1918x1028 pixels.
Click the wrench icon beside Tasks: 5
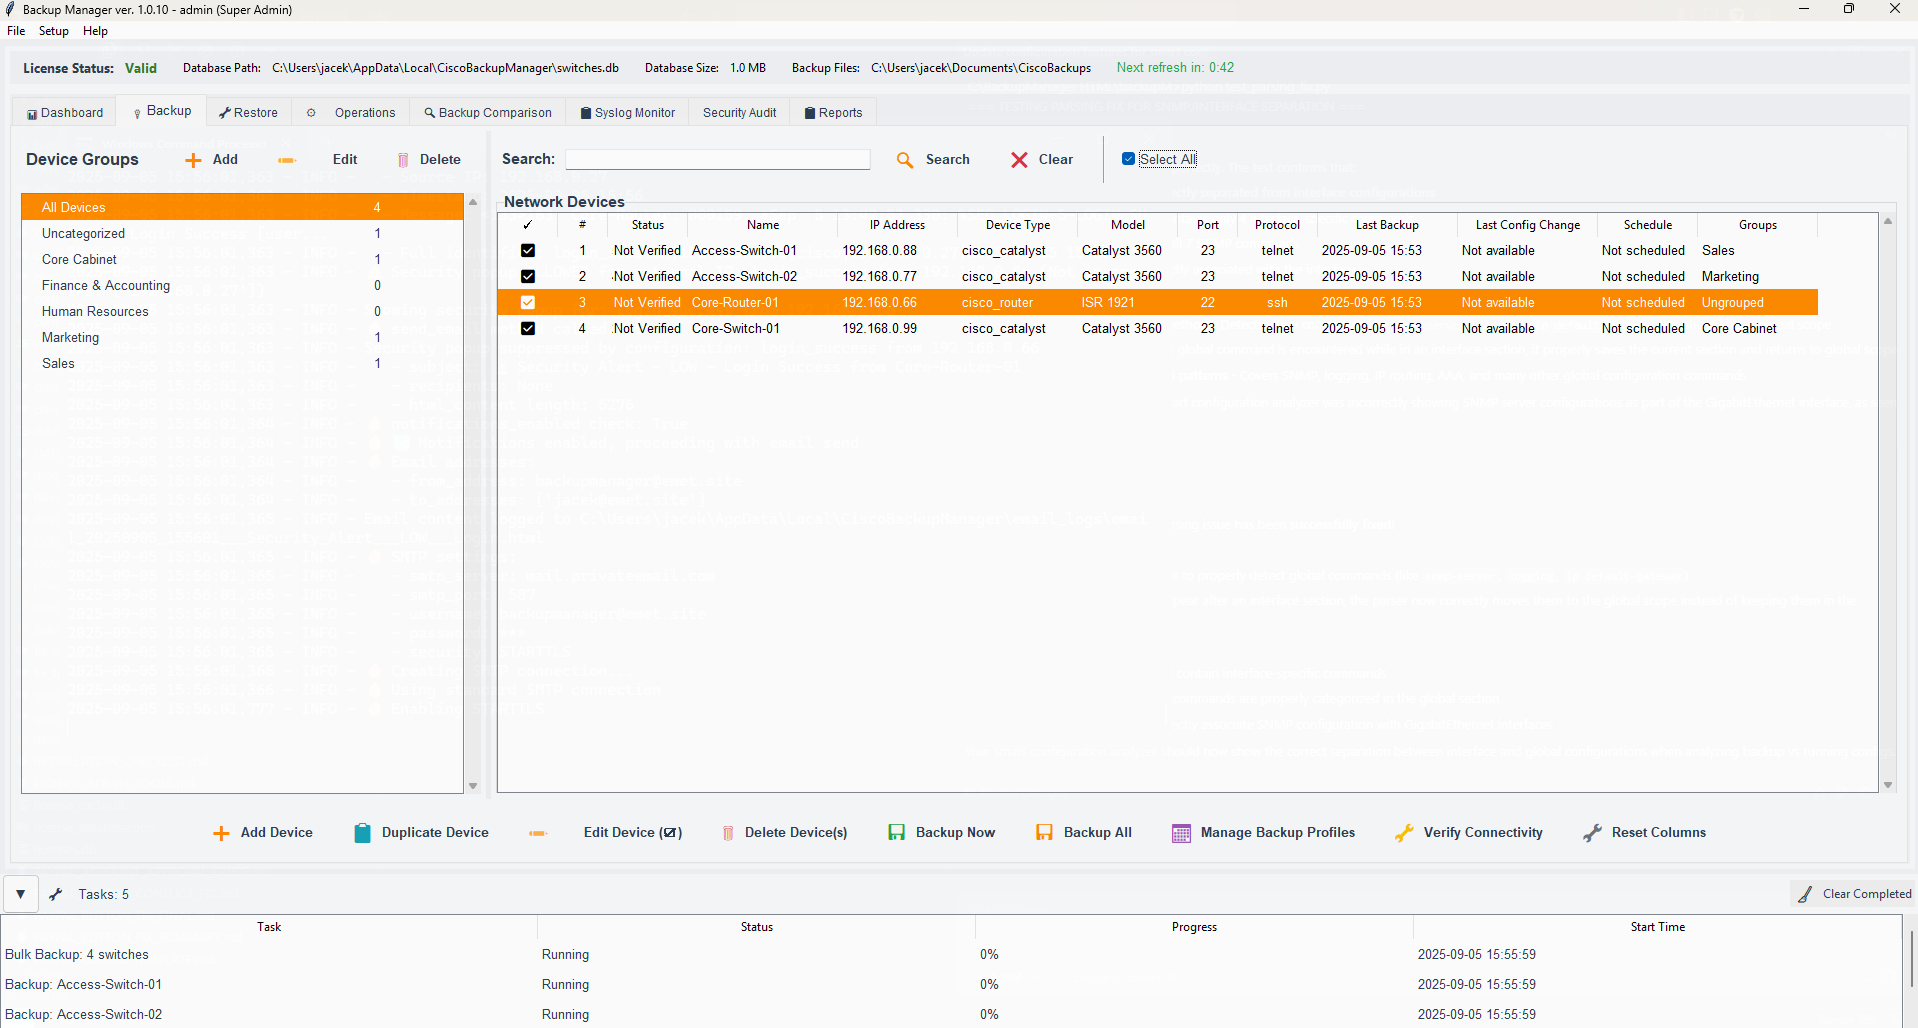point(56,894)
